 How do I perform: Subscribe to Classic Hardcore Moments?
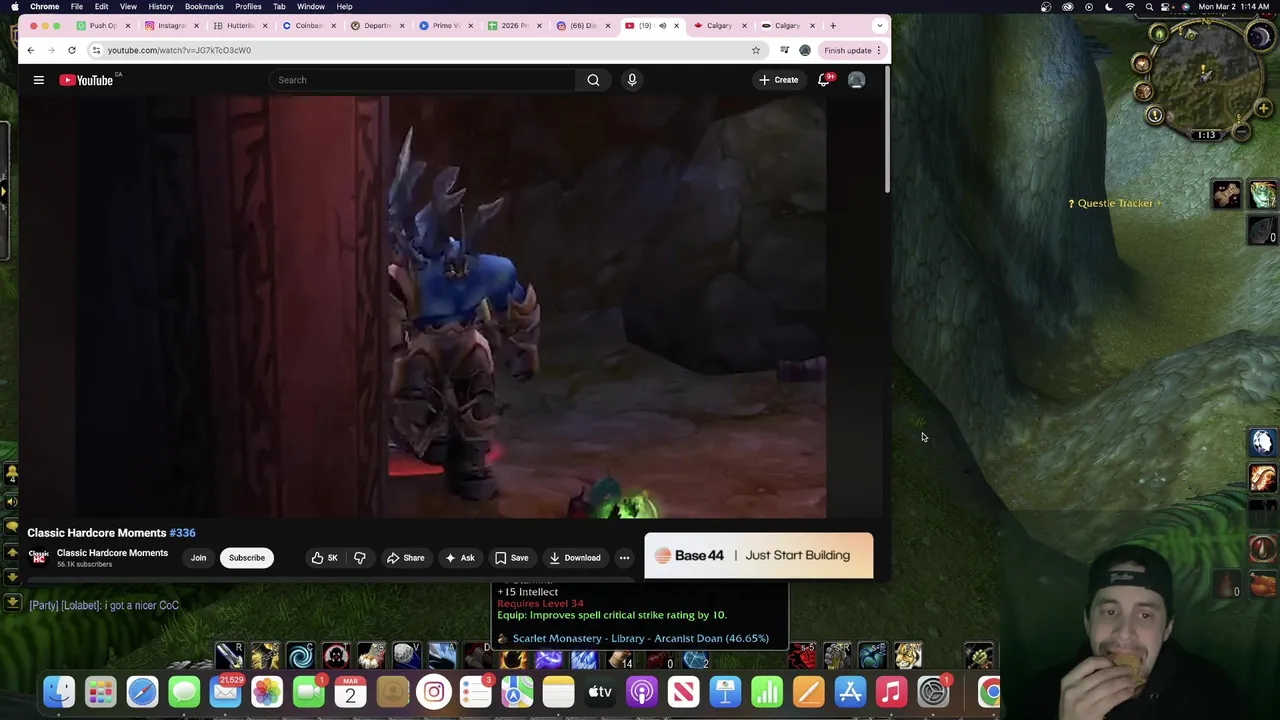pos(247,558)
